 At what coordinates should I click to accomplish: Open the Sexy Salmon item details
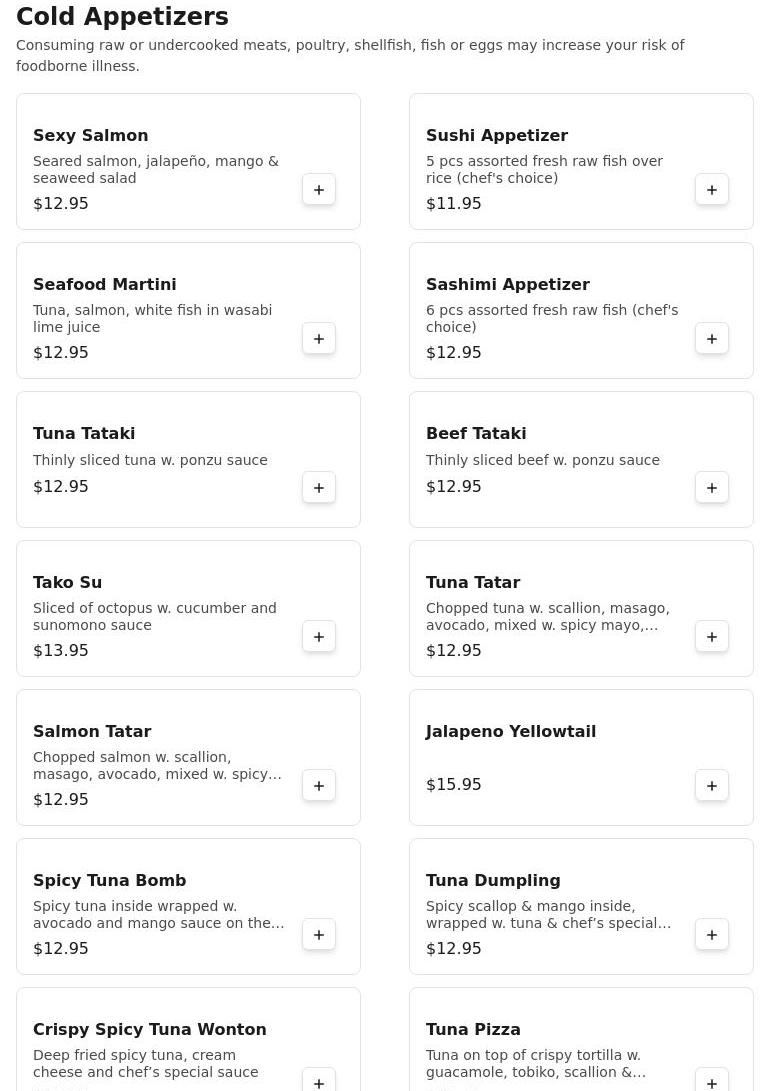tap(90, 135)
